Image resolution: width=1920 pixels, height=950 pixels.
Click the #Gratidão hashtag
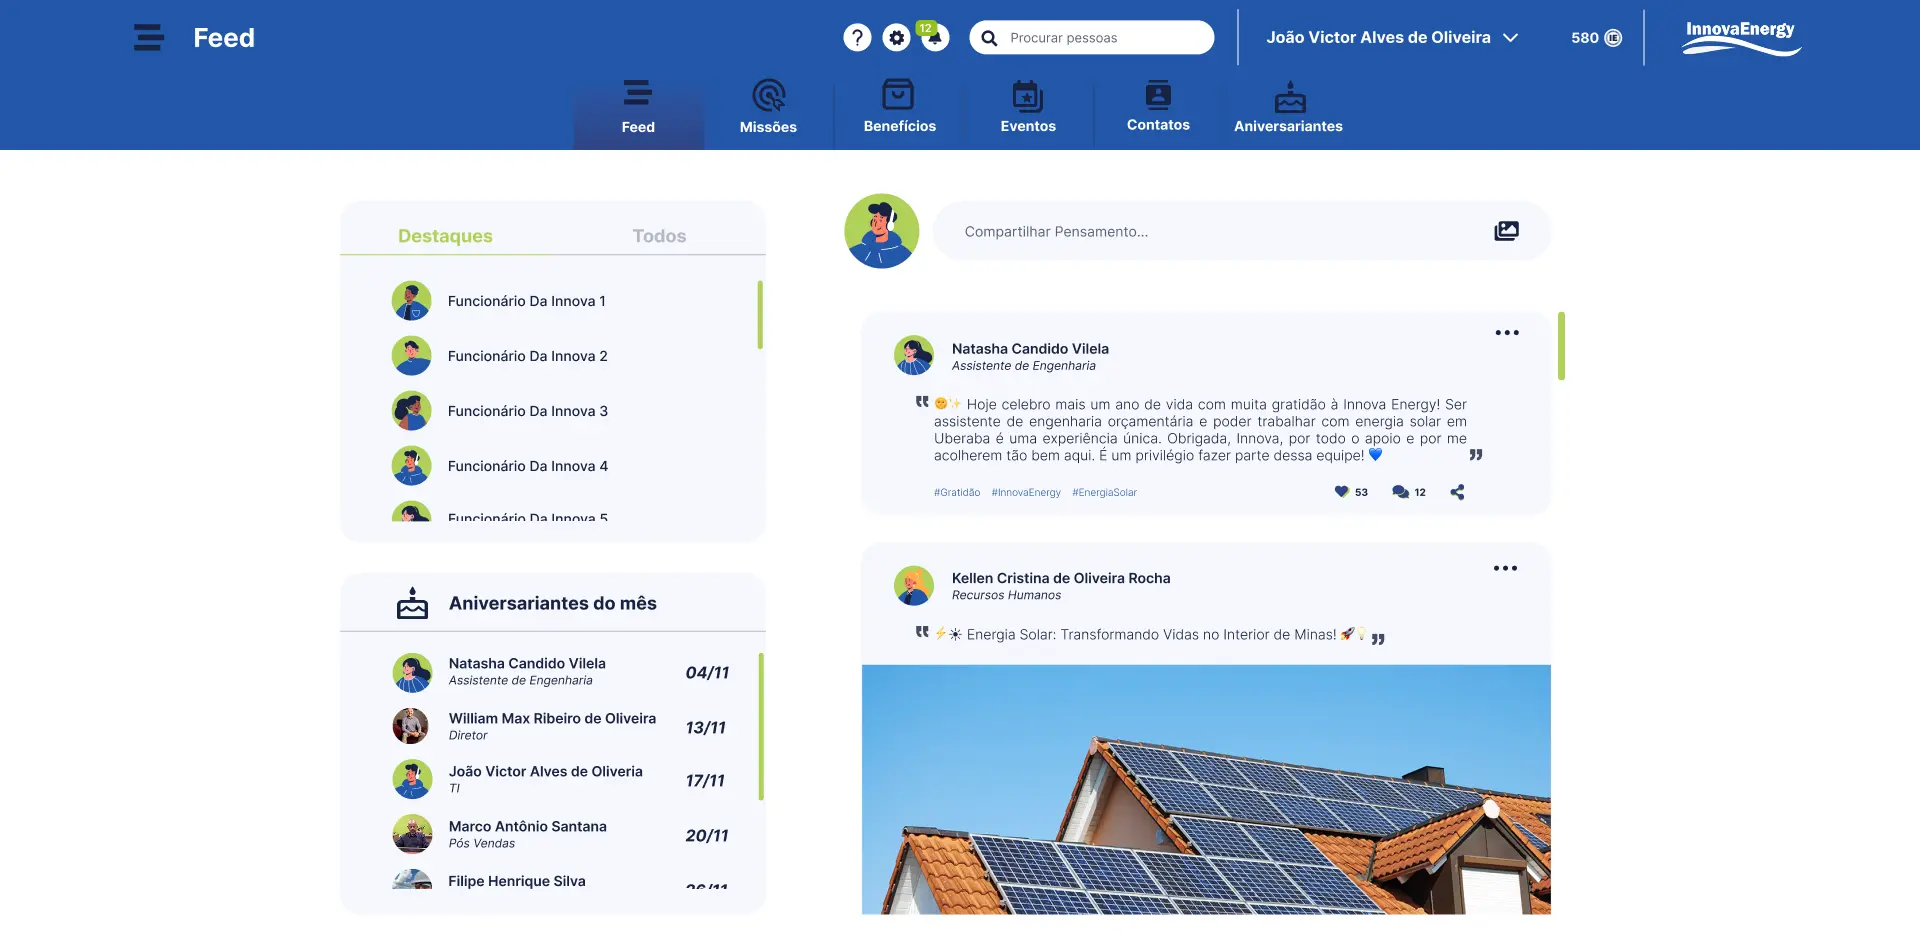pyautogui.click(x=957, y=493)
